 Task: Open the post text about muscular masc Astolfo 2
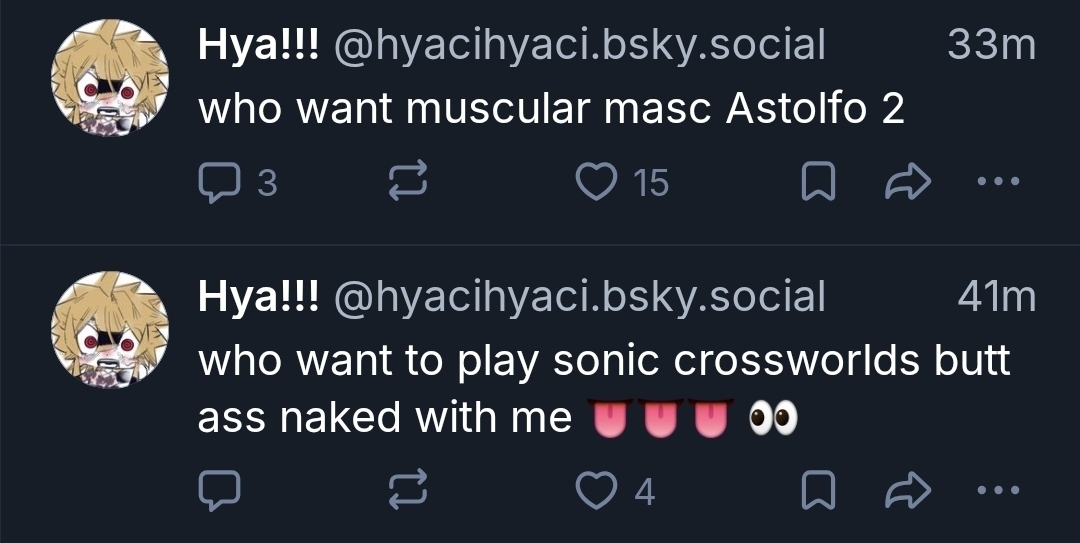coord(551,108)
